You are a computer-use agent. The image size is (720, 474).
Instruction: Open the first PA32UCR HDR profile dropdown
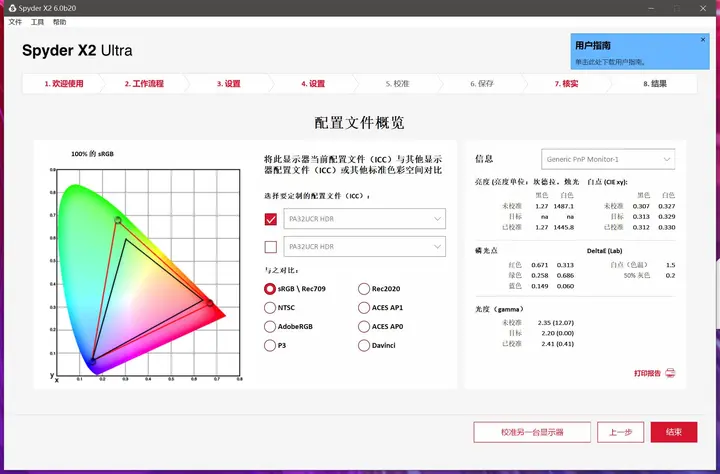pyautogui.click(x=365, y=219)
